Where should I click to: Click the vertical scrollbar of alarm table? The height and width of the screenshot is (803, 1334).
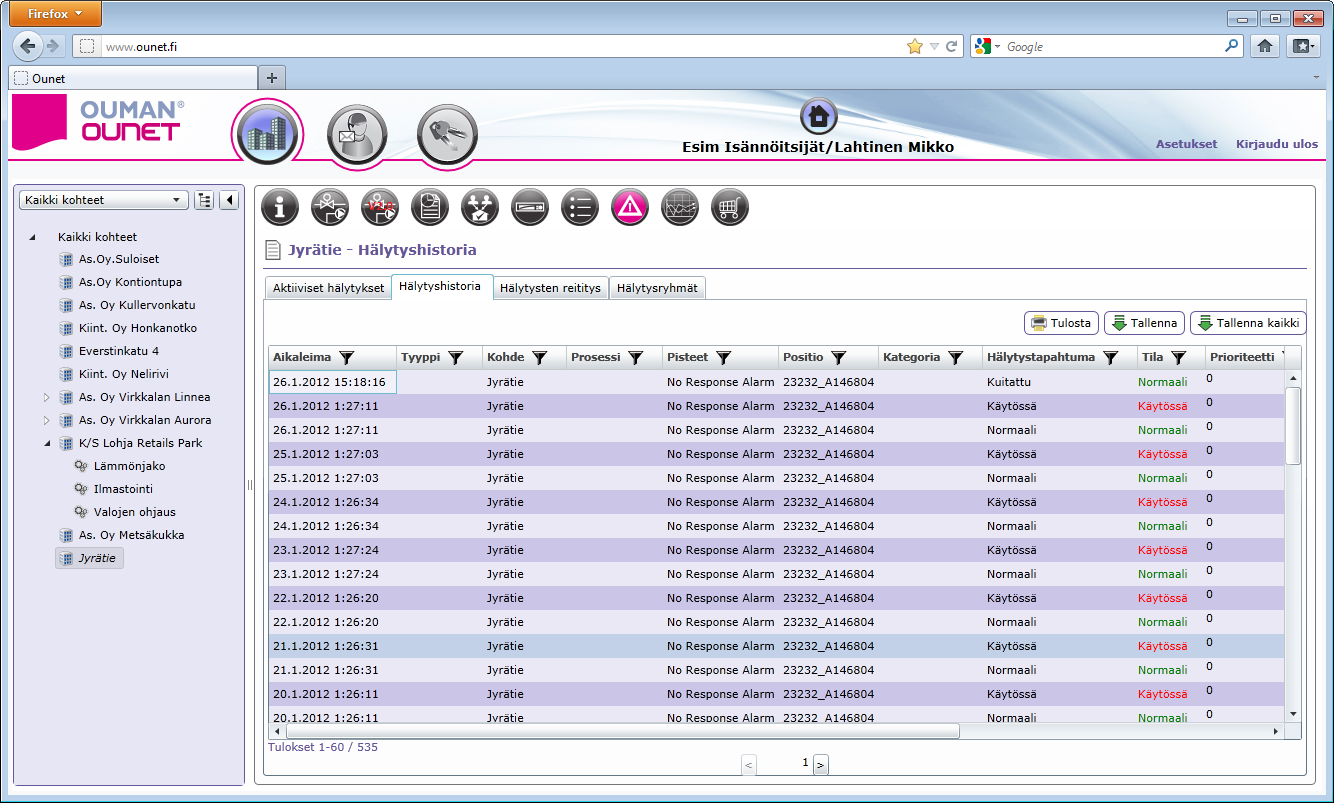(x=1293, y=425)
